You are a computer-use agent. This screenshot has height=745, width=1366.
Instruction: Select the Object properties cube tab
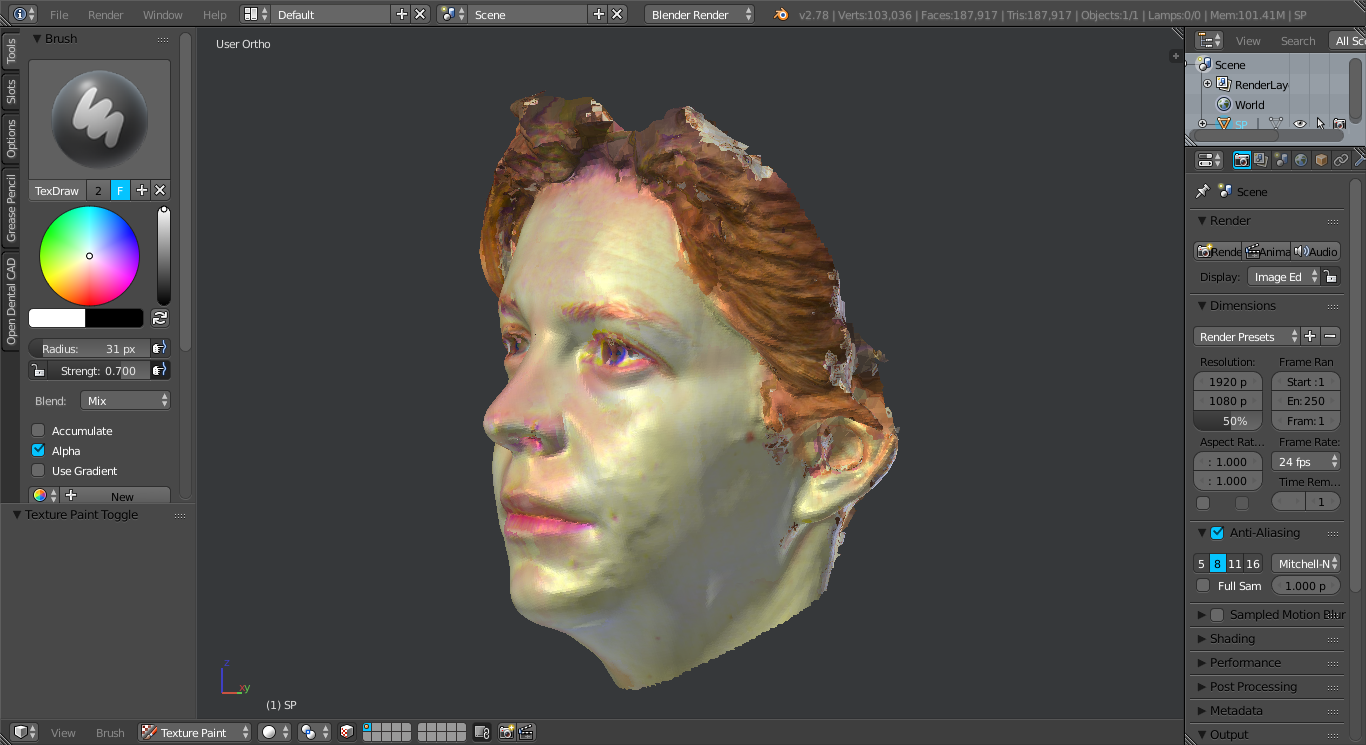click(x=1321, y=160)
